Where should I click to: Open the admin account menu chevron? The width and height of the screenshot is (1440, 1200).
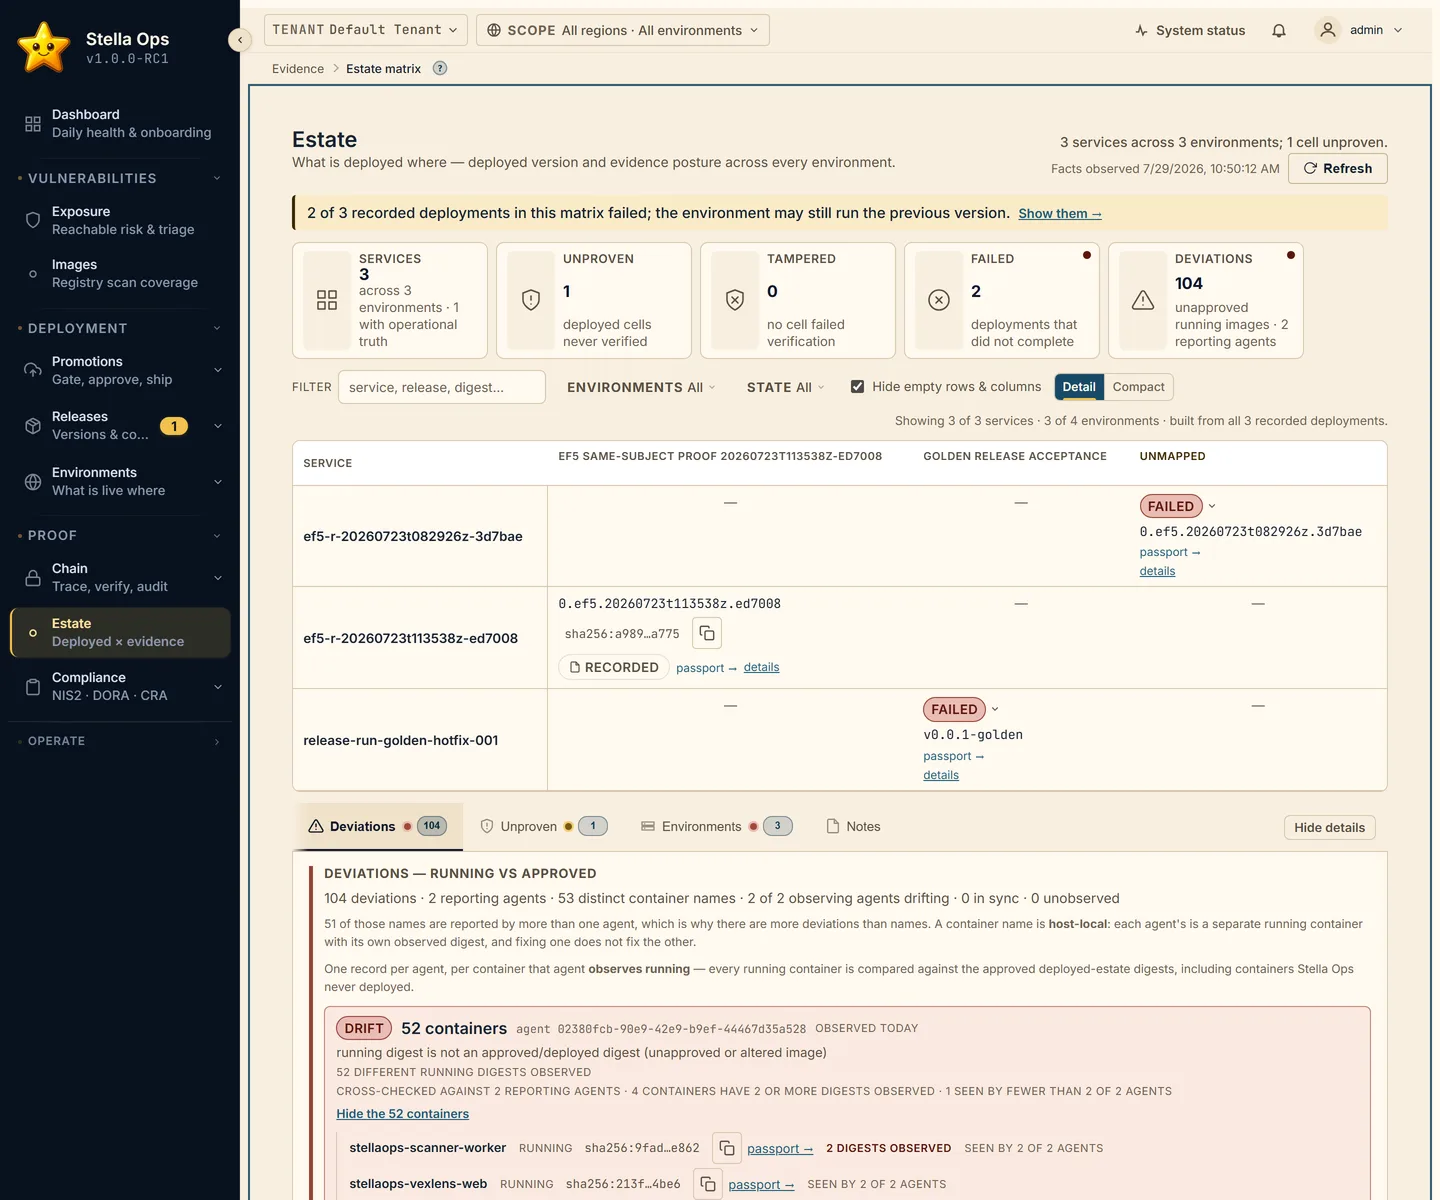pyautogui.click(x=1398, y=30)
